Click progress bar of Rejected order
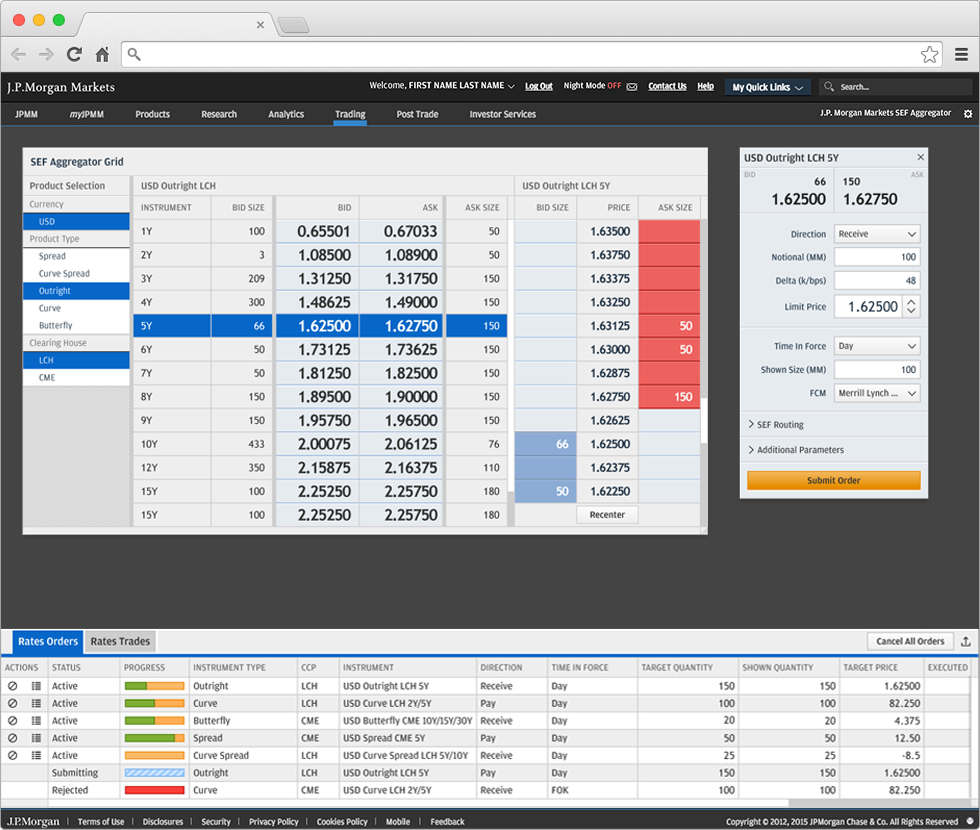This screenshot has height=830, width=980. (154, 790)
